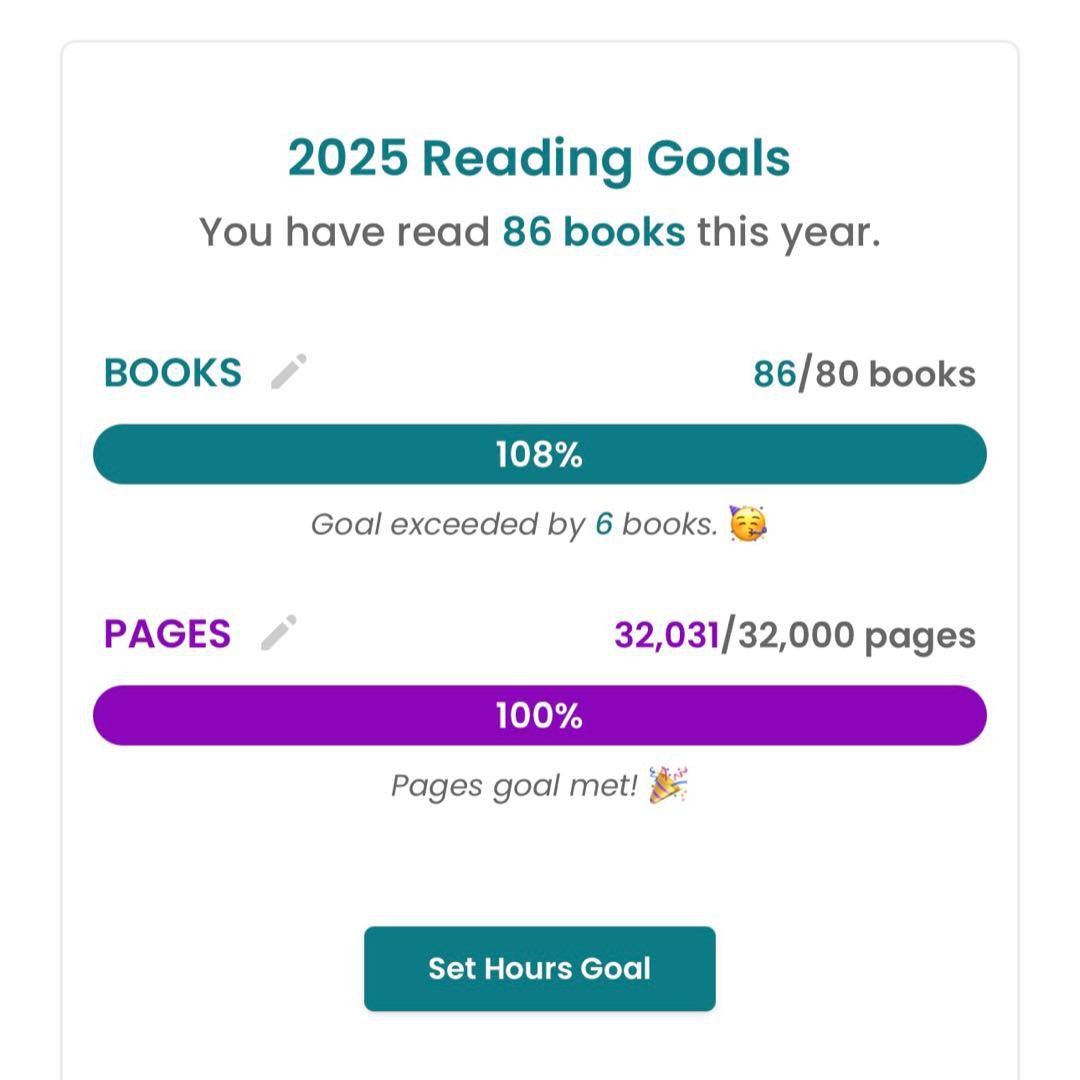This screenshot has width=1080, height=1080.
Task: Click the "Goal exceeded by" message text
Action: (x=448, y=524)
